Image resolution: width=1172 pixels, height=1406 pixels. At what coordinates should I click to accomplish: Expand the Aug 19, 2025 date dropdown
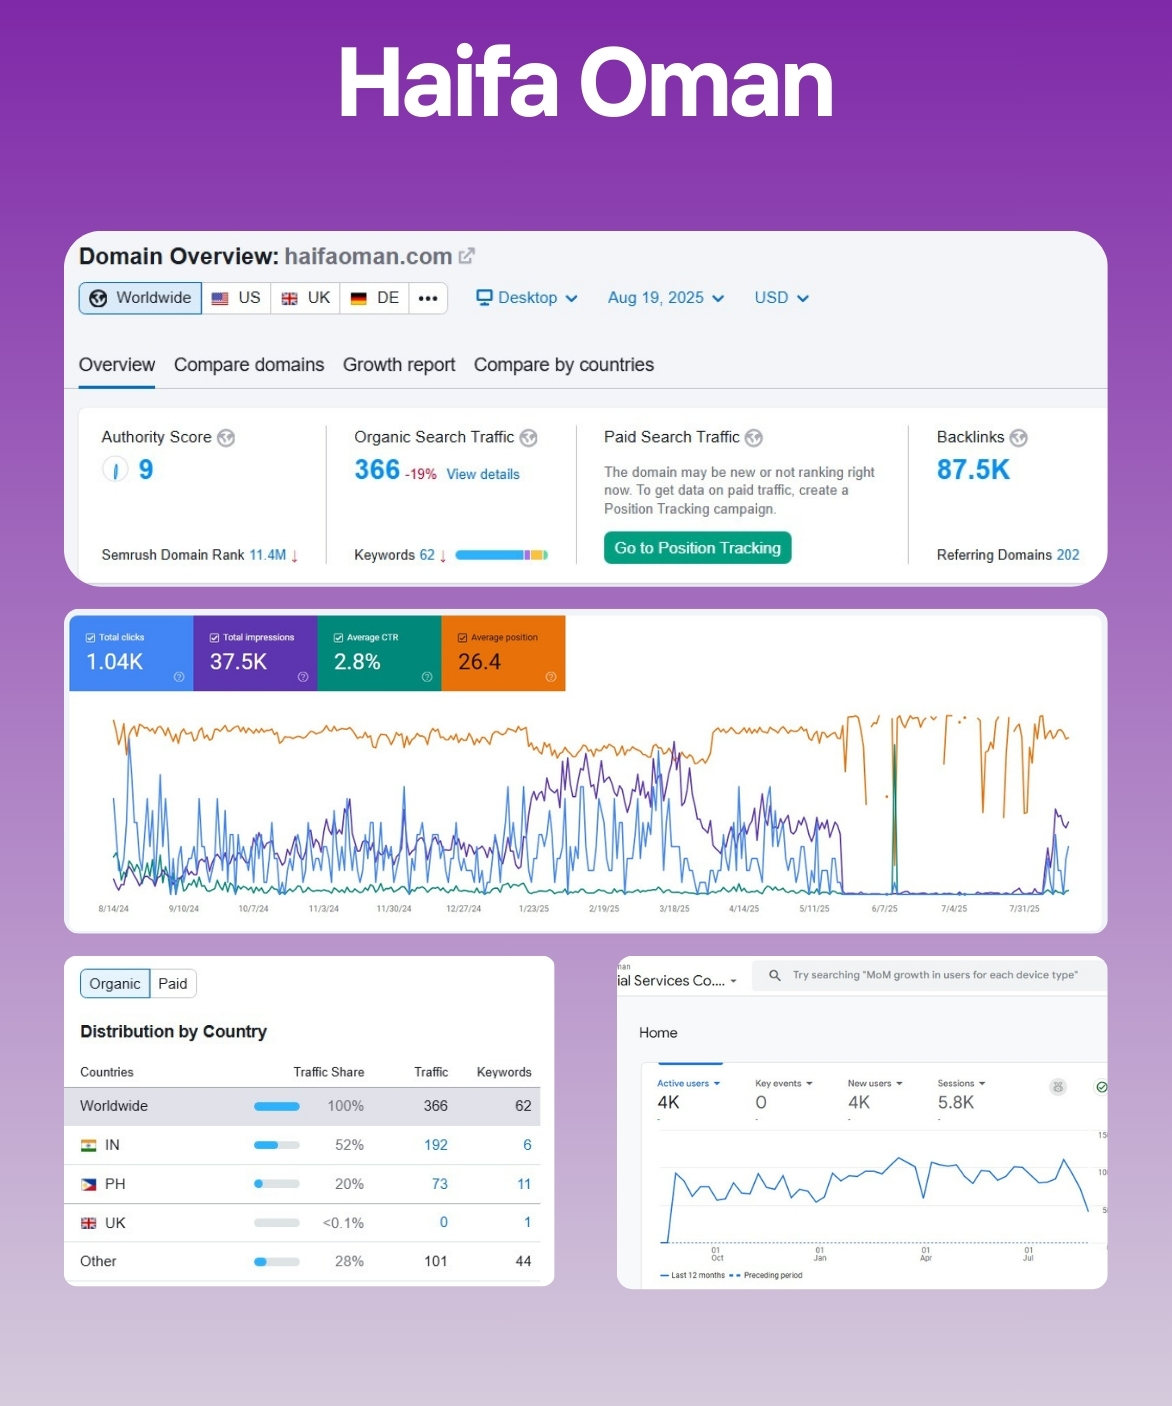(666, 298)
